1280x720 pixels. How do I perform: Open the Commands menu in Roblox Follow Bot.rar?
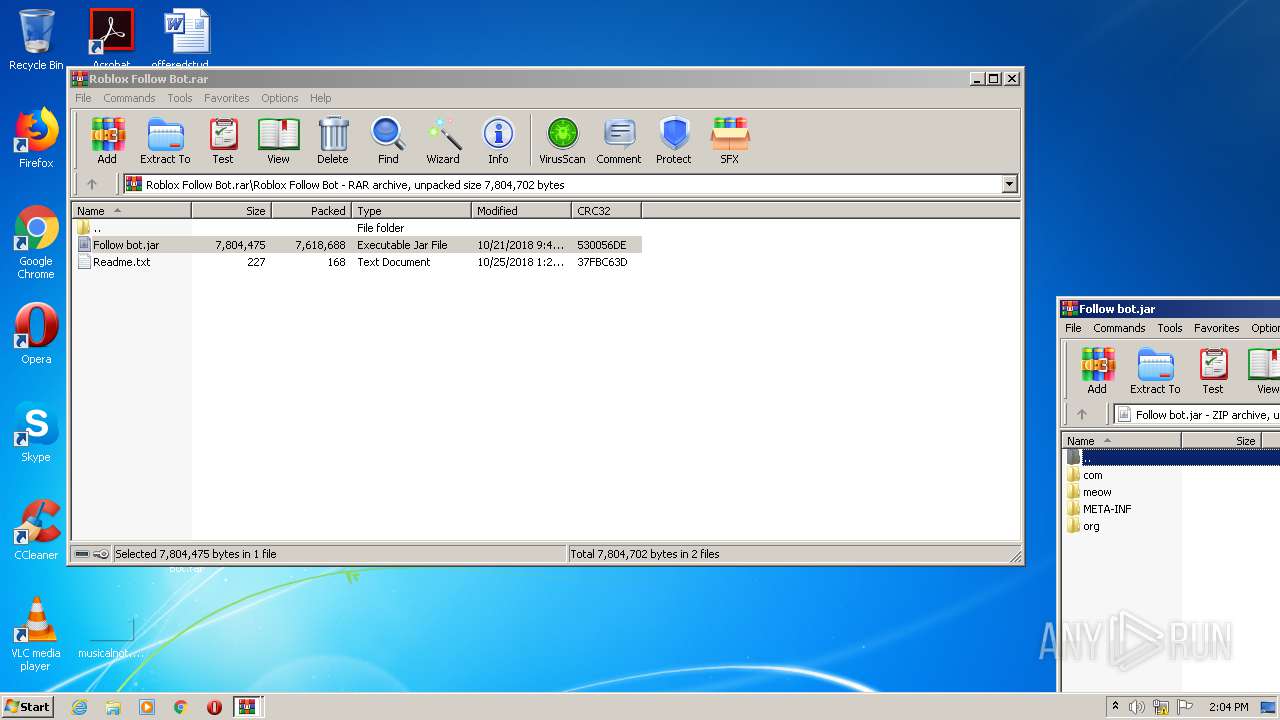129,98
